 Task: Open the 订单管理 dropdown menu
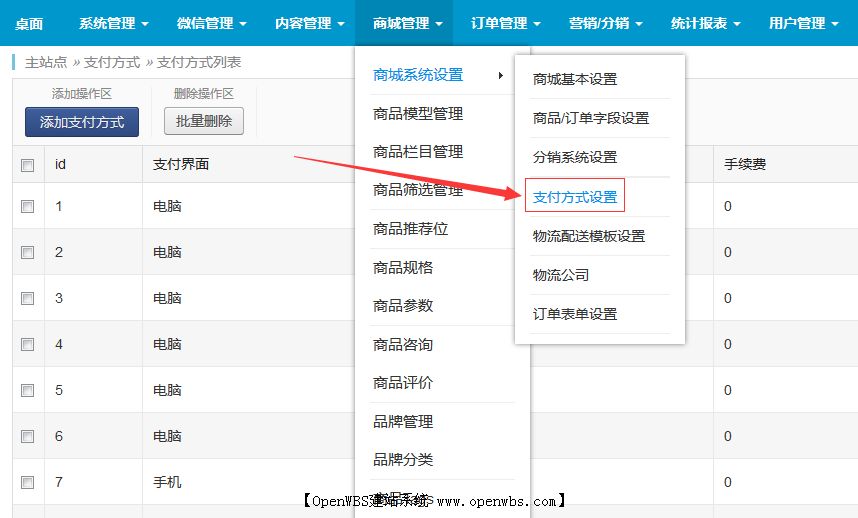(x=505, y=23)
